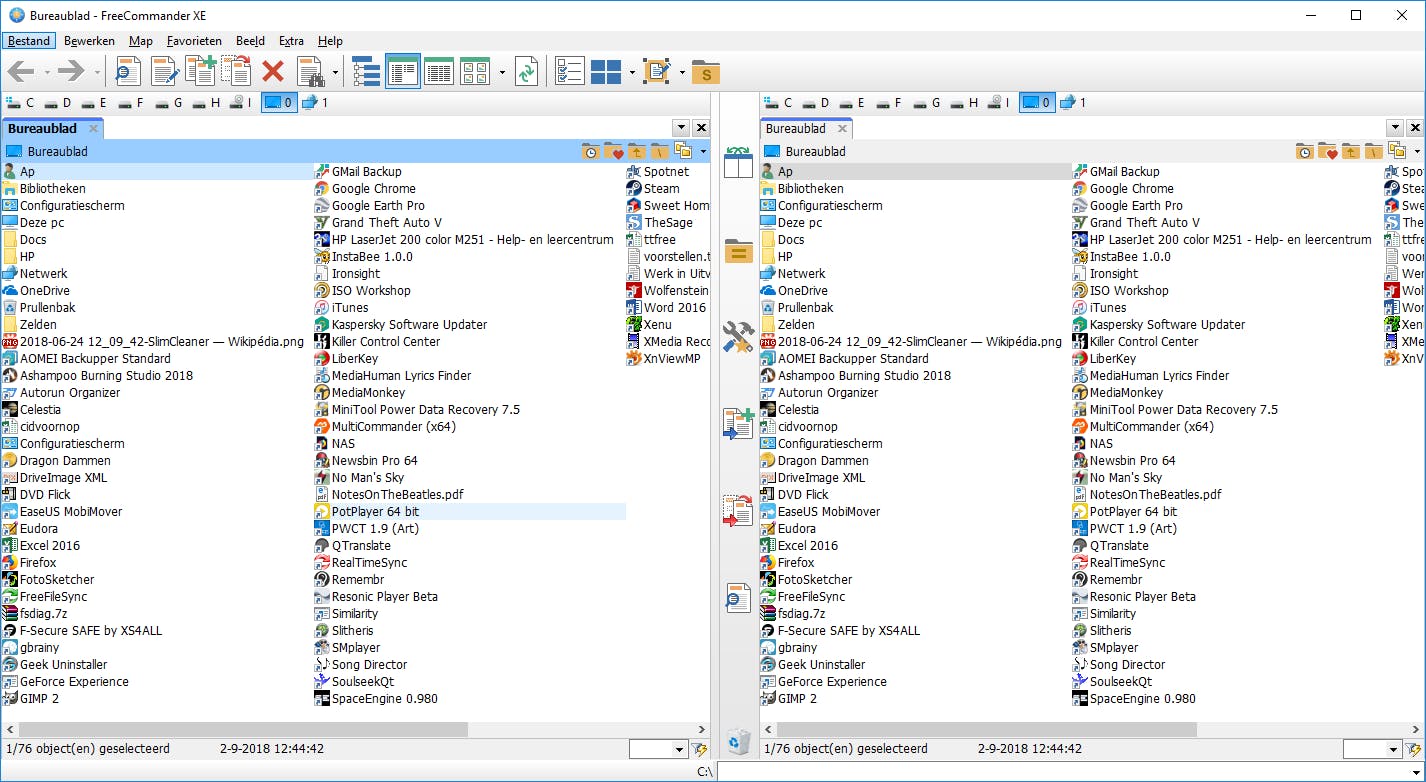The height and width of the screenshot is (782, 1426).
Task: Click the Edit file pencil icon
Action: tap(164, 71)
